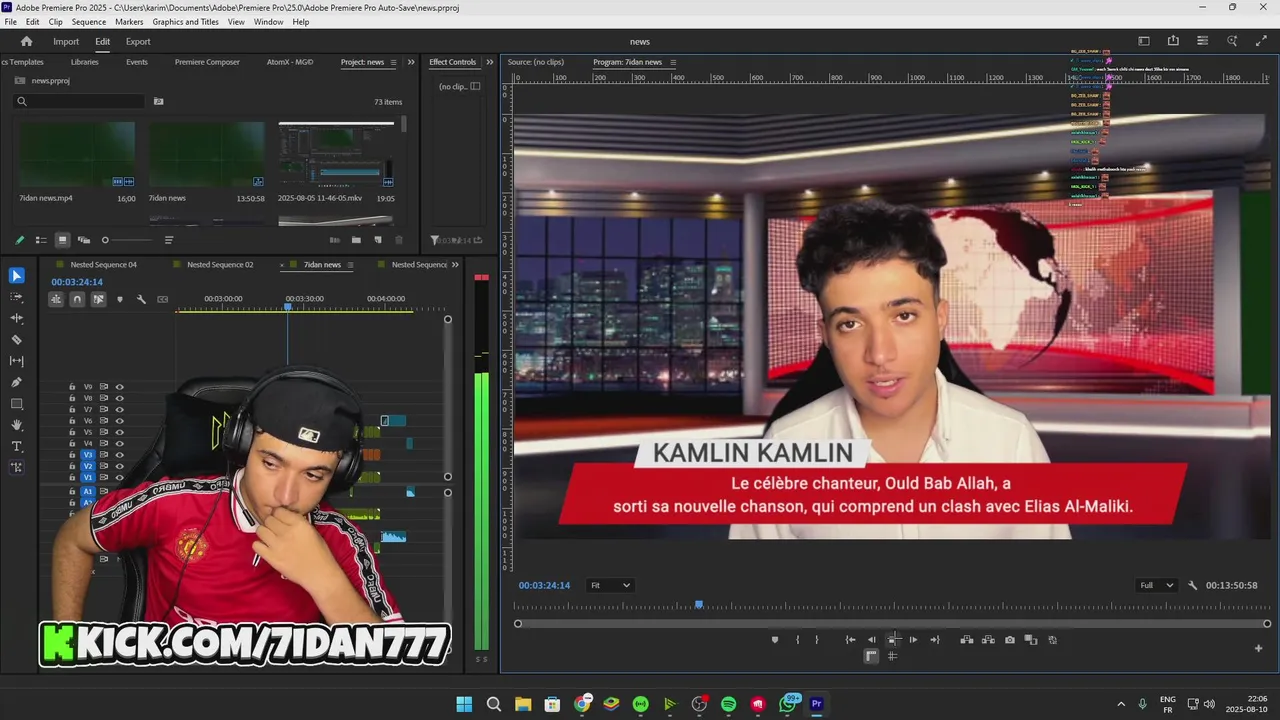Switch Project panel to List view

coord(41,240)
